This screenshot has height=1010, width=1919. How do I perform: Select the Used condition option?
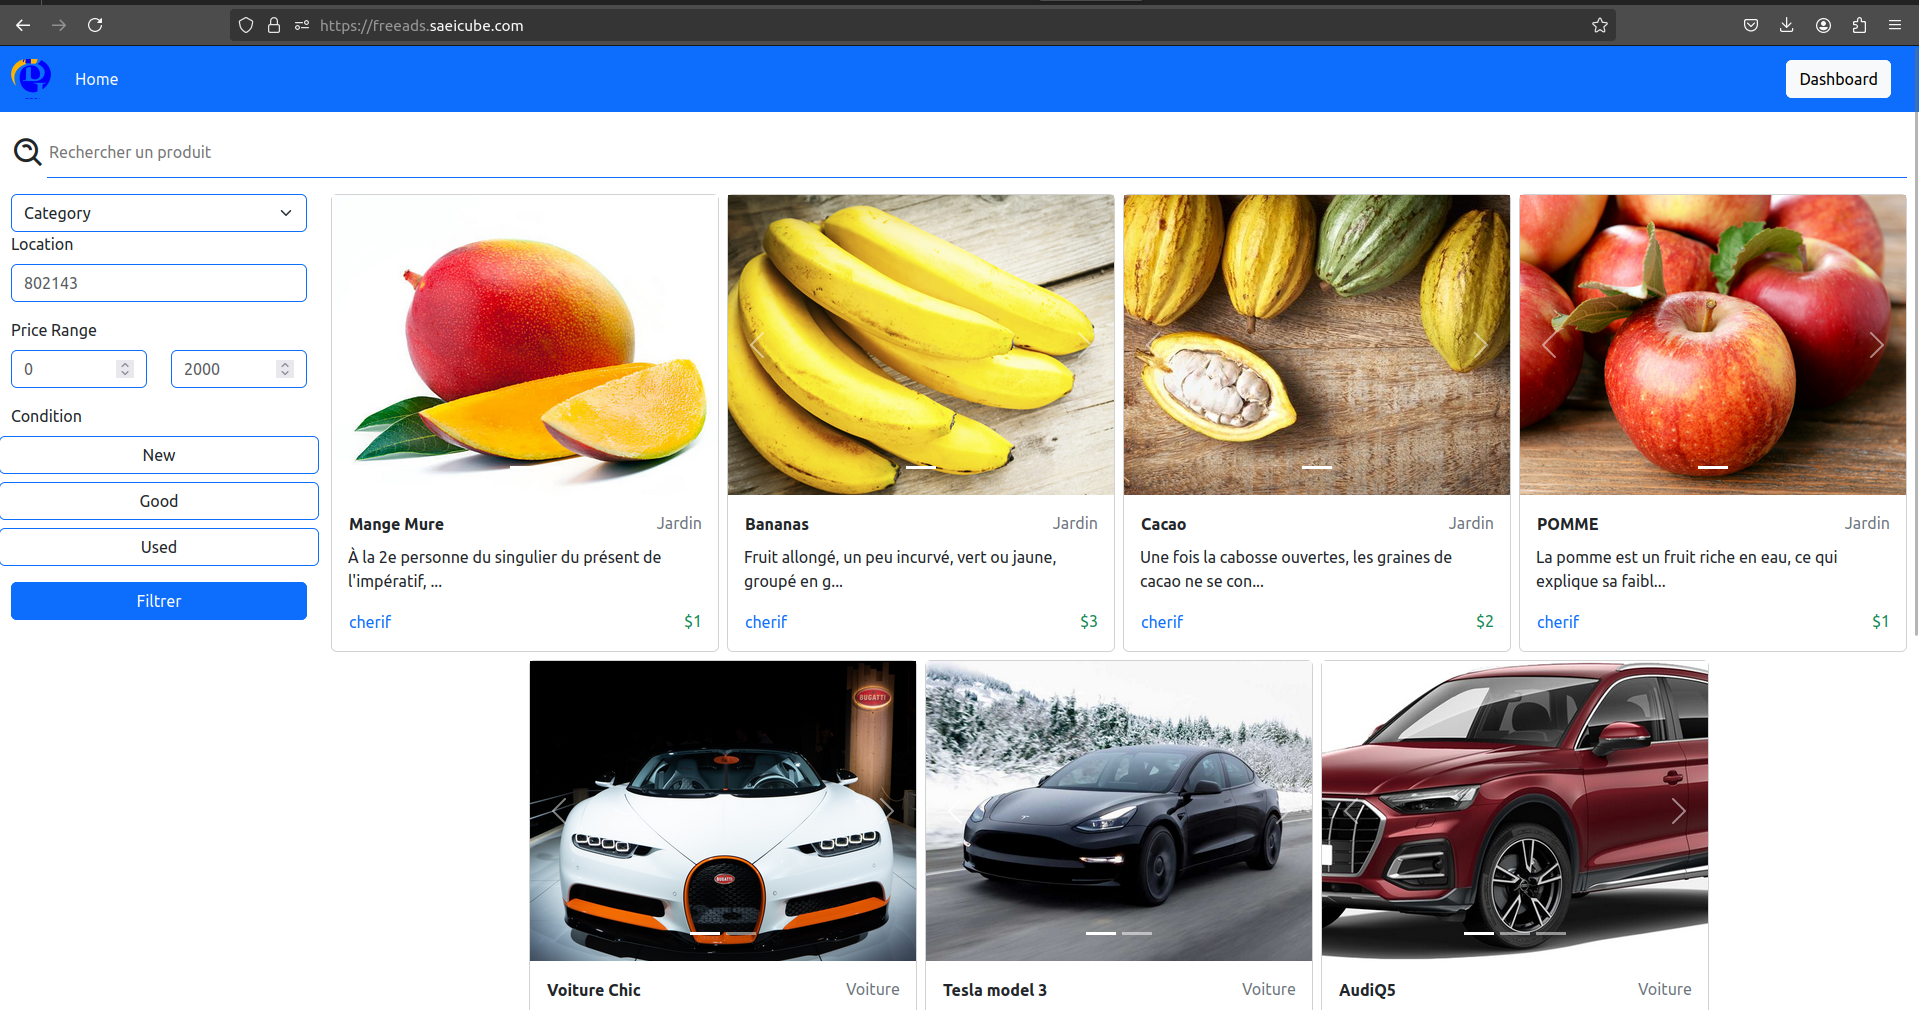159,547
